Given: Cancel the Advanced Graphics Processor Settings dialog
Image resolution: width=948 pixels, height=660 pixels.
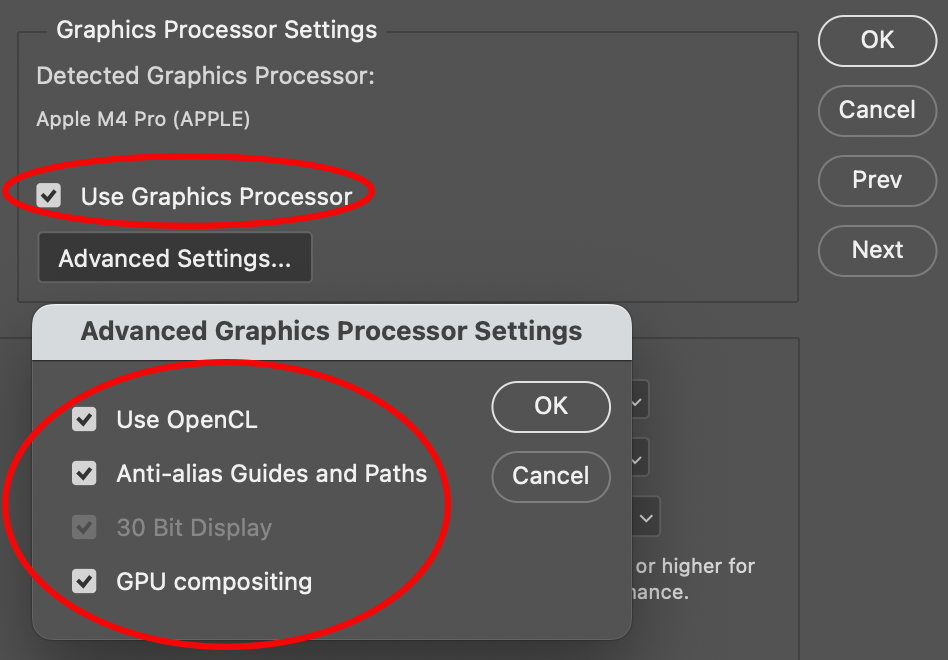Looking at the screenshot, I should click(x=551, y=476).
